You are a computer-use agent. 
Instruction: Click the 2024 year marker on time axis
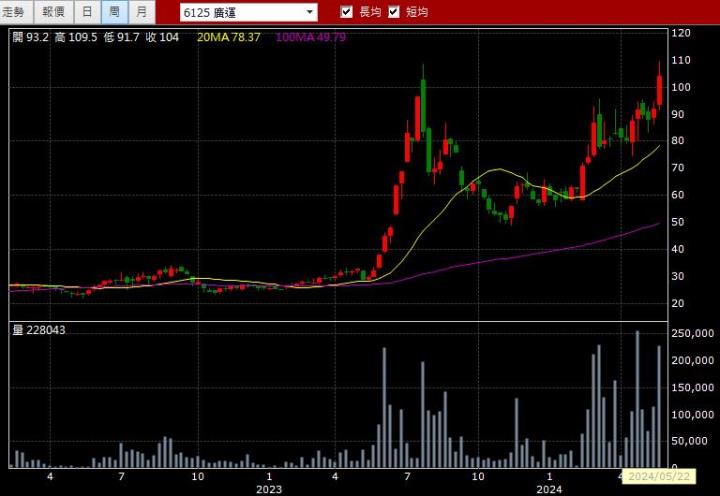coord(549,490)
